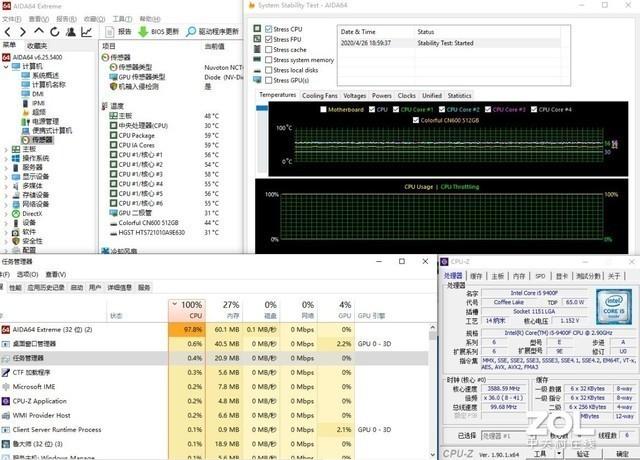The image size is (640, 460).
Task: Sort by the CPU column header
Action: tap(187, 310)
